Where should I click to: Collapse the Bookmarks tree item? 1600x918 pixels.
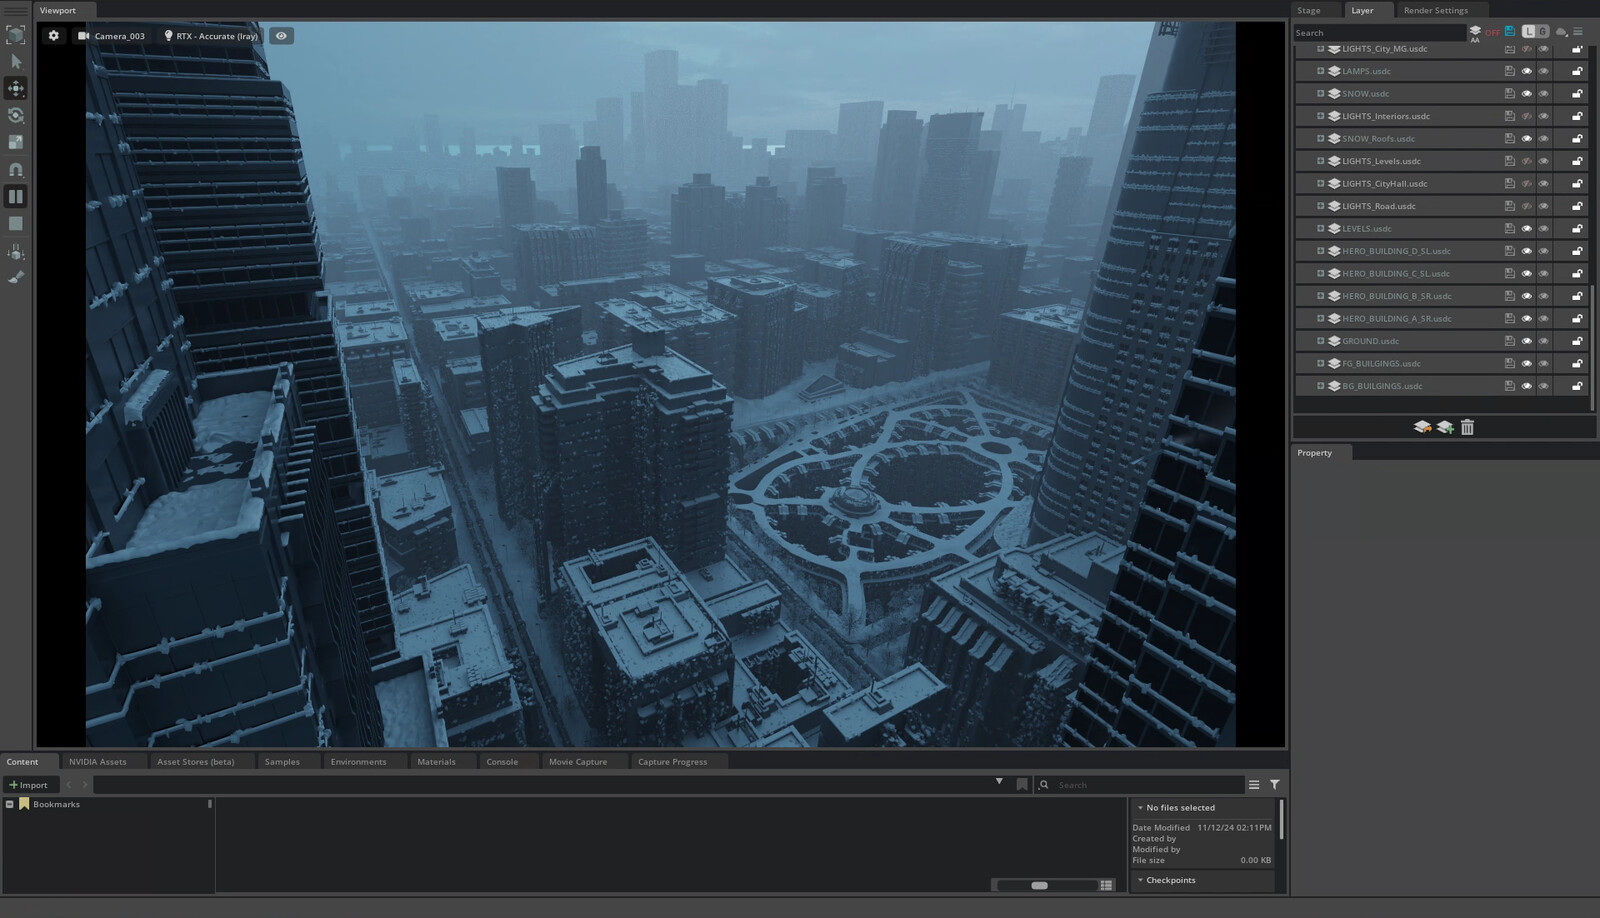tap(9, 804)
